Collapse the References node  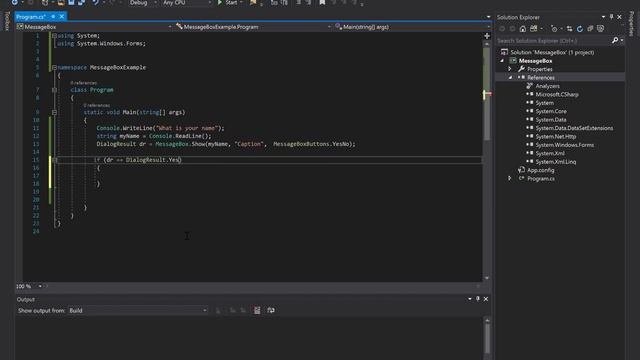coord(510,78)
